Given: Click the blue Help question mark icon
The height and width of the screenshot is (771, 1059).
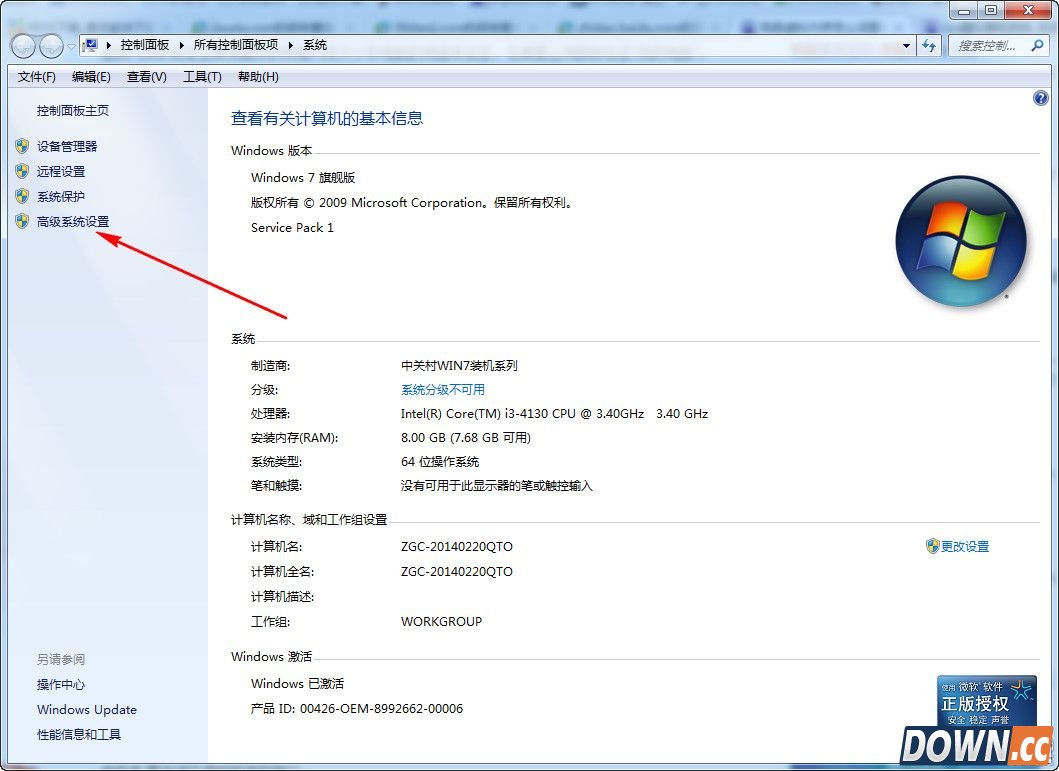Looking at the screenshot, I should [1040, 98].
